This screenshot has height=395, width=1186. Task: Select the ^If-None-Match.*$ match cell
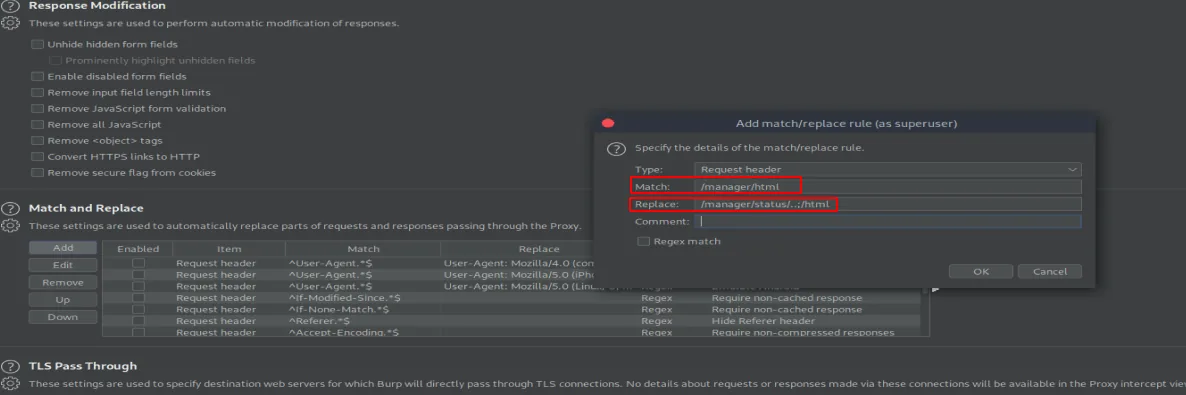pyautogui.click(x=363, y=309)
